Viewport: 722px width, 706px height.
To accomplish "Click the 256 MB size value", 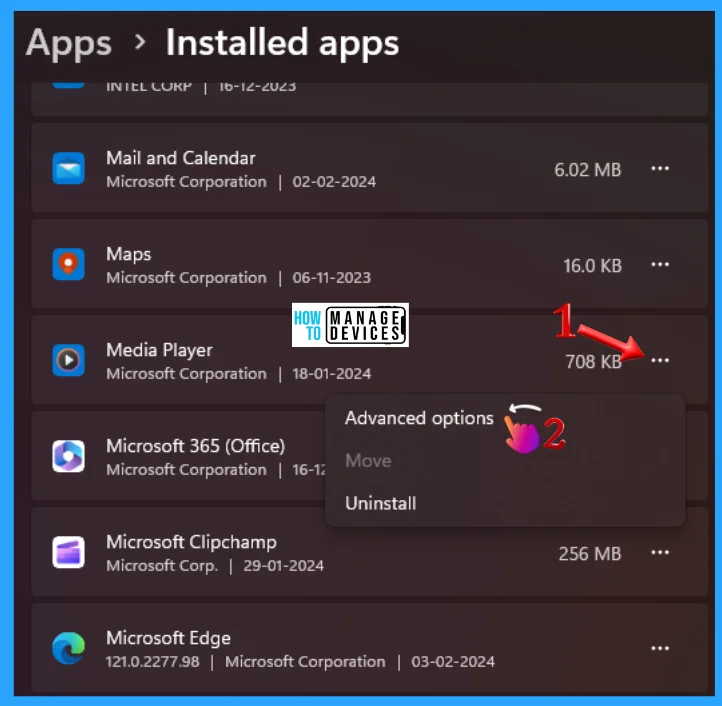I will tap(590, 554).
